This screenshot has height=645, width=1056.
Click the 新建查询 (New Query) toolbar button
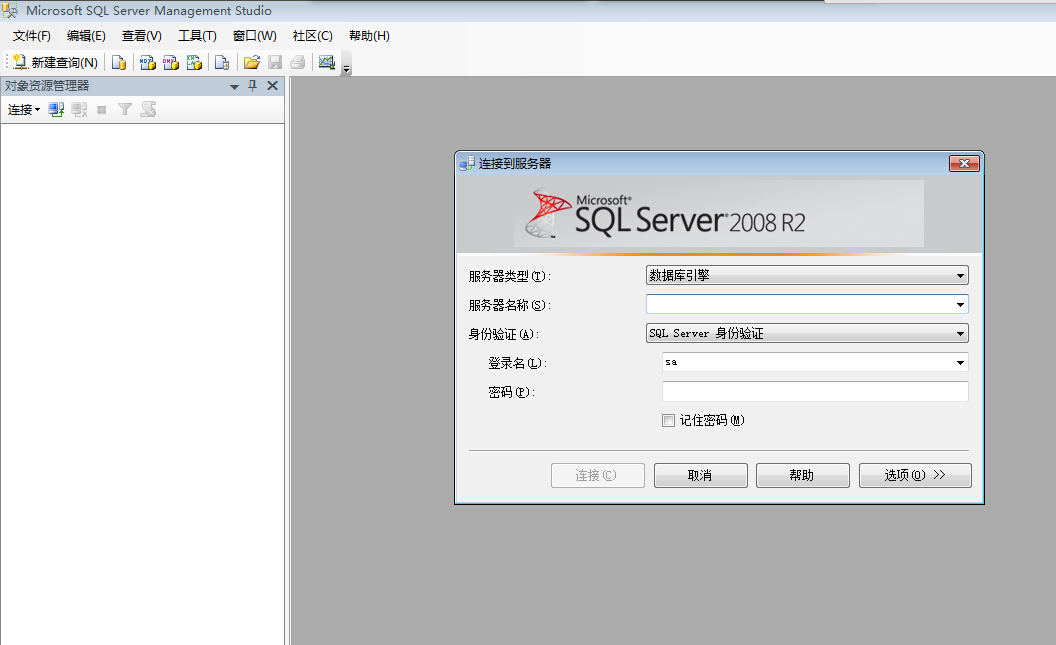[56, 63]
